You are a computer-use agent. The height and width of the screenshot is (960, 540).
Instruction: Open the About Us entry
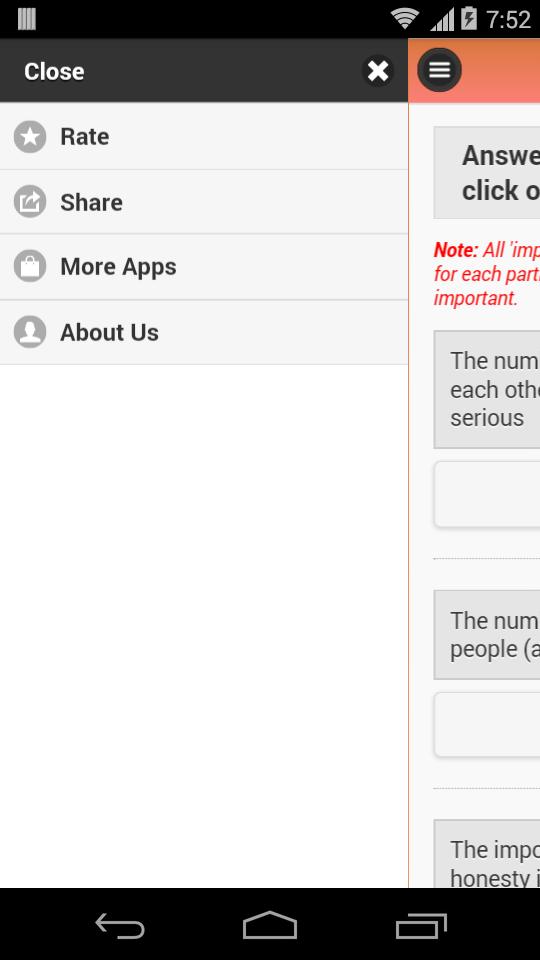pyautogui.click(x=204, y=332)
